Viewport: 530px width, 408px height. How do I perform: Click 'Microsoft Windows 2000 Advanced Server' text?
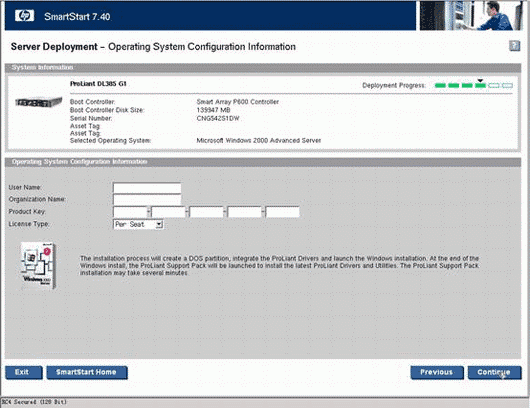pos(259,140)
